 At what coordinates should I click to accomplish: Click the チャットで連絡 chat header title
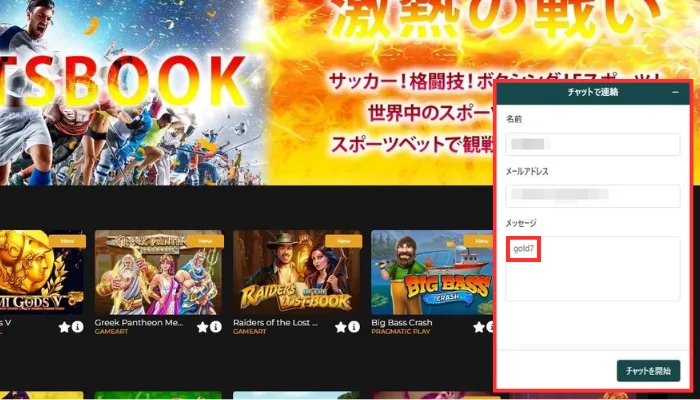(592, 92)
